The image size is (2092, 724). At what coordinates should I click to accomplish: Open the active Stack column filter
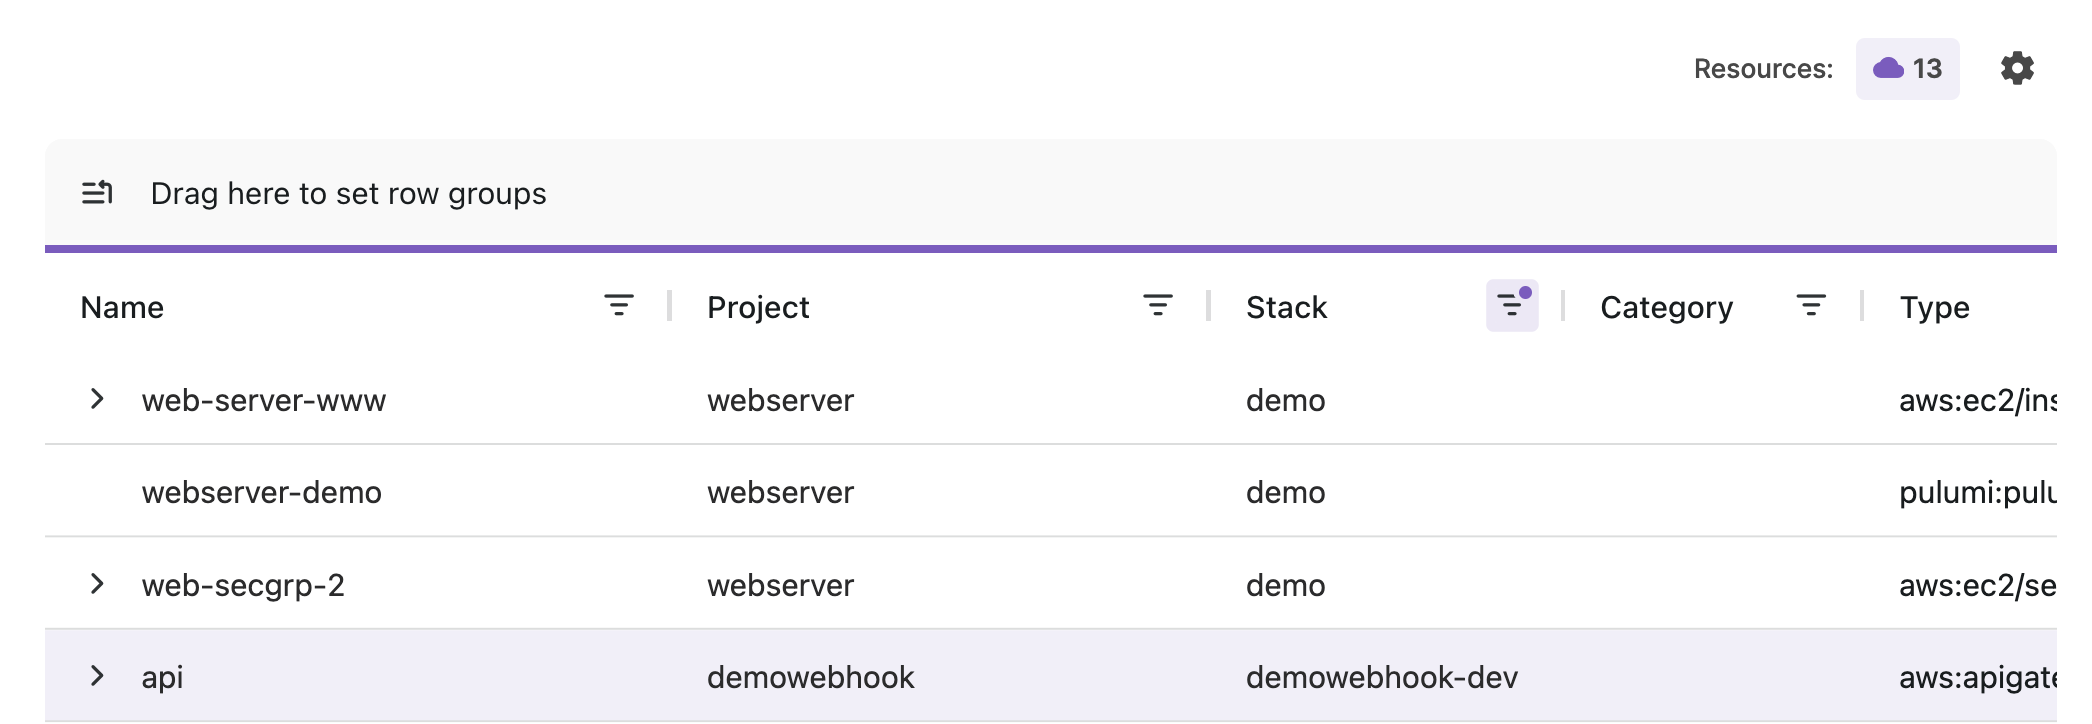pyautogui.click(x=1512, y=305)
